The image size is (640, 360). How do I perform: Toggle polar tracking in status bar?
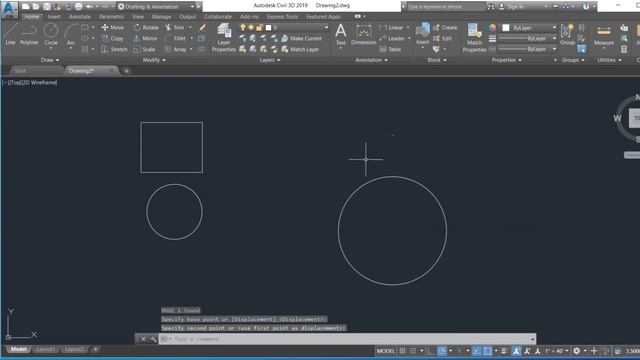442,351
